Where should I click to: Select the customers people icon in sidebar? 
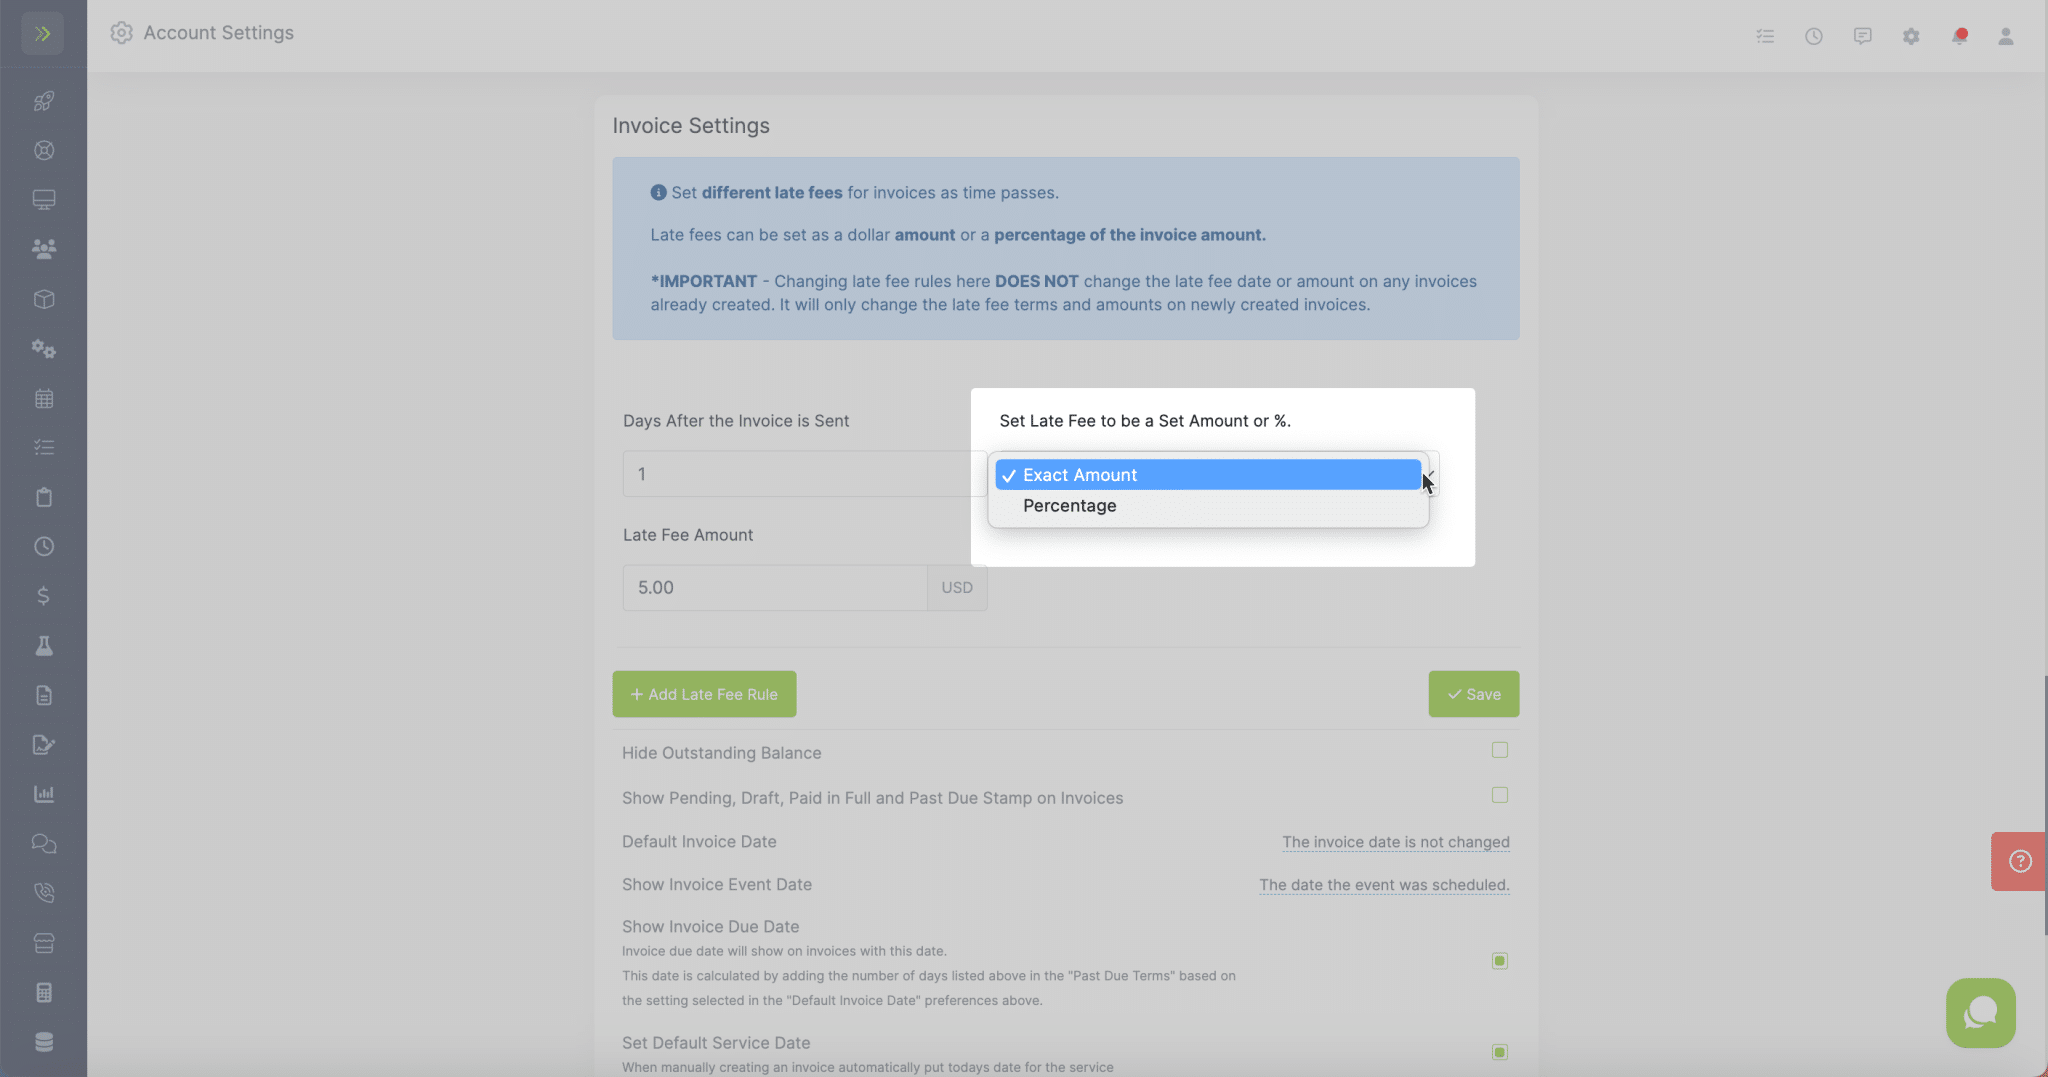click(x=44, y=249)
